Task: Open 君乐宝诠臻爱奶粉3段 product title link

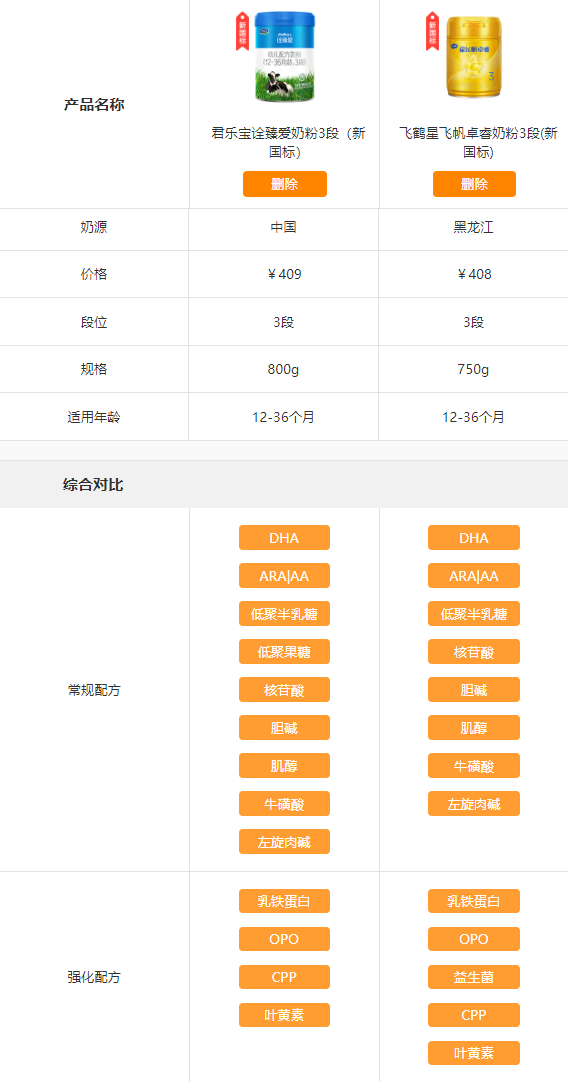Action: pos(288,142)
